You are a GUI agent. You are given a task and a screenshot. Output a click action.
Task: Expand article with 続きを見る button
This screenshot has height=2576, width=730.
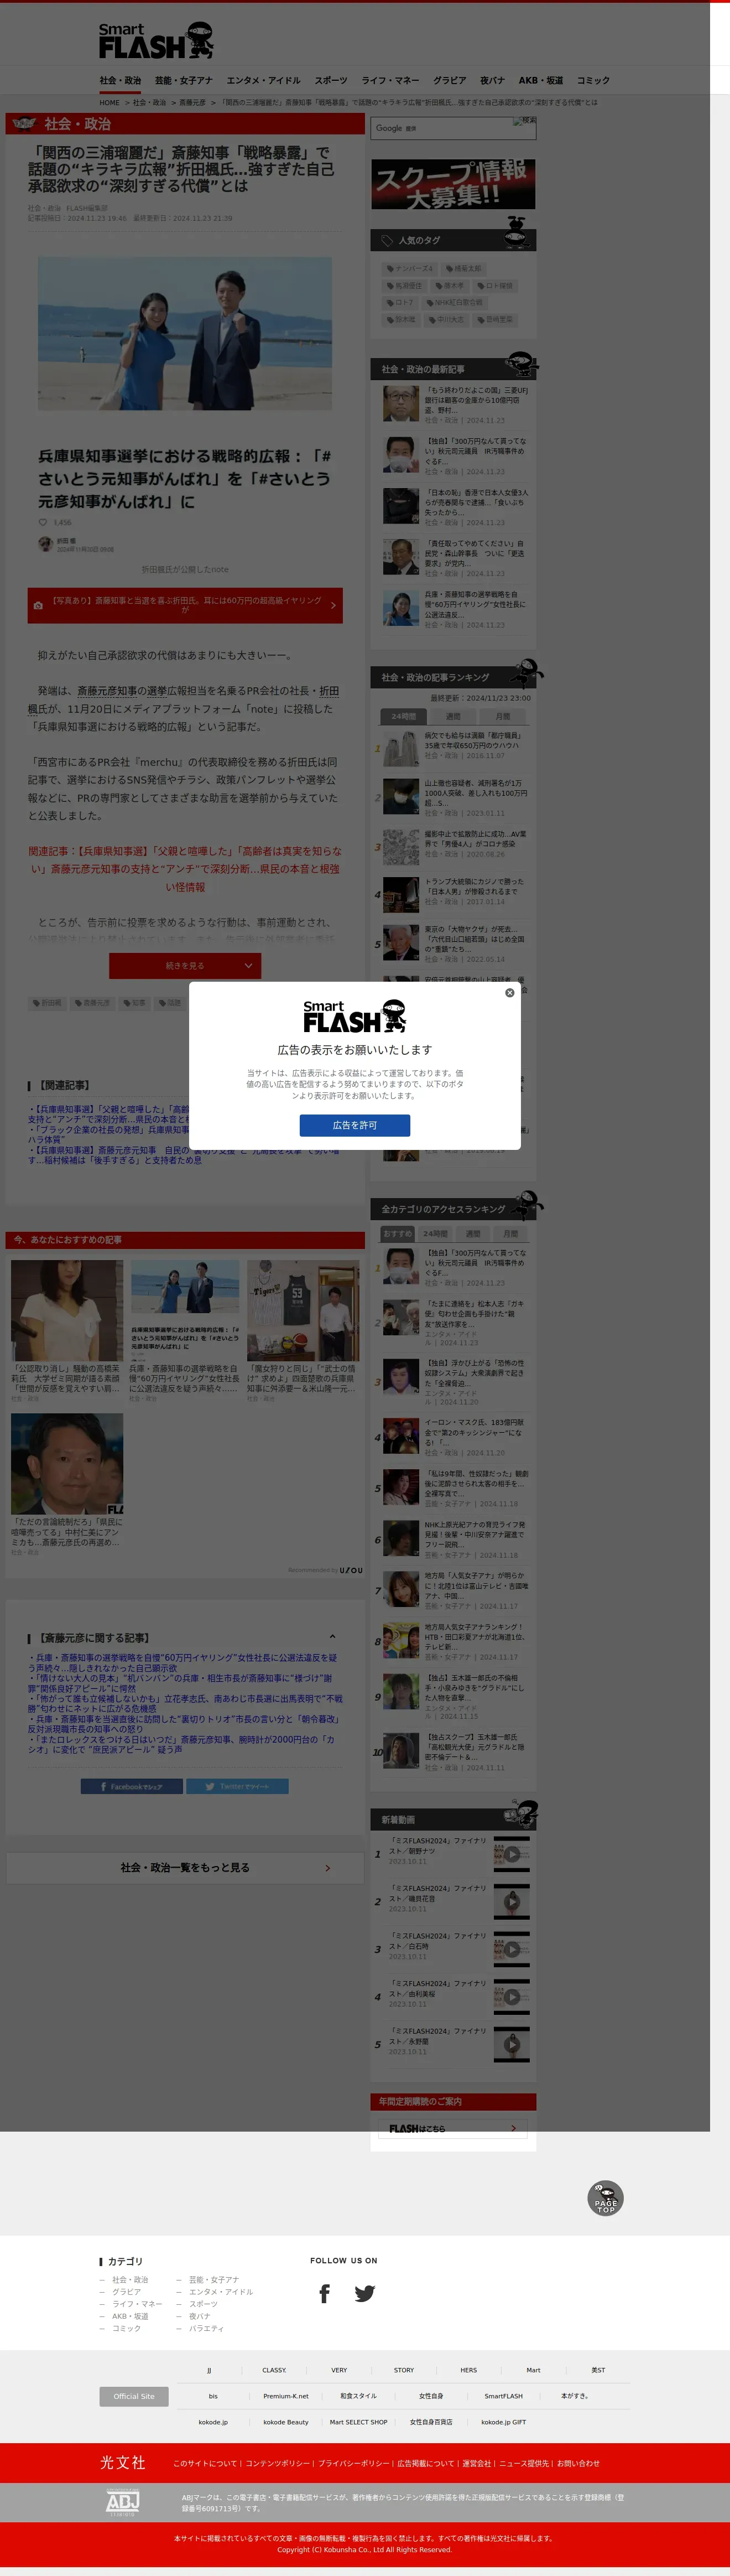[x=185, y=965]
